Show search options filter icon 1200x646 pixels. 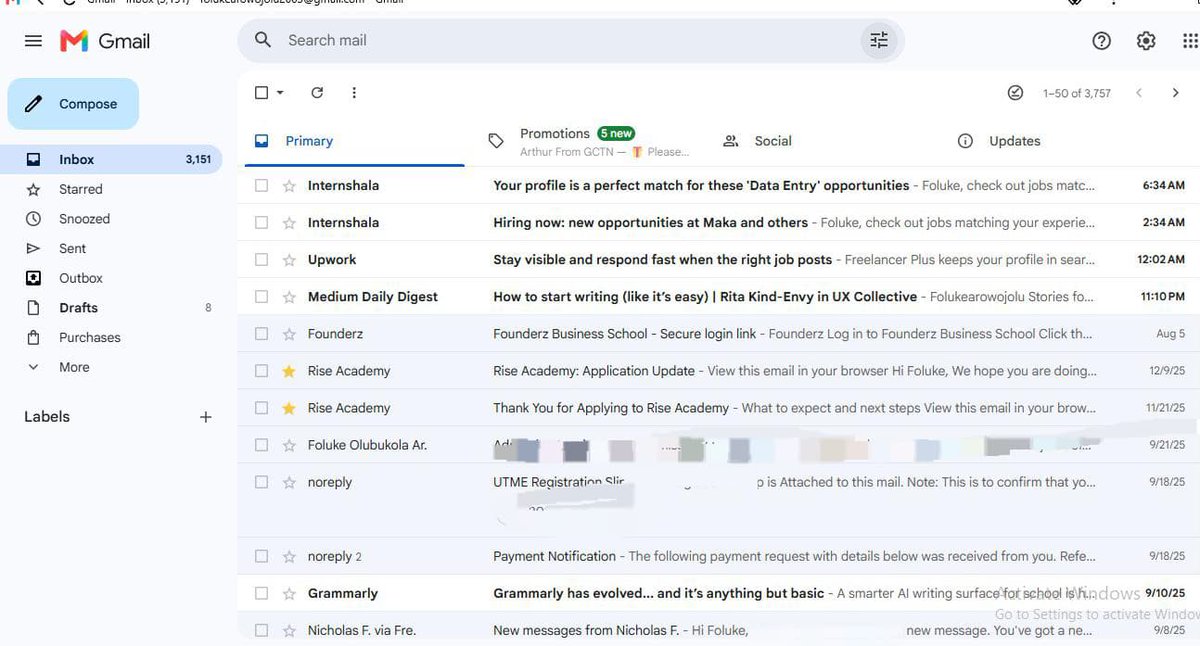tap(879, 40)
